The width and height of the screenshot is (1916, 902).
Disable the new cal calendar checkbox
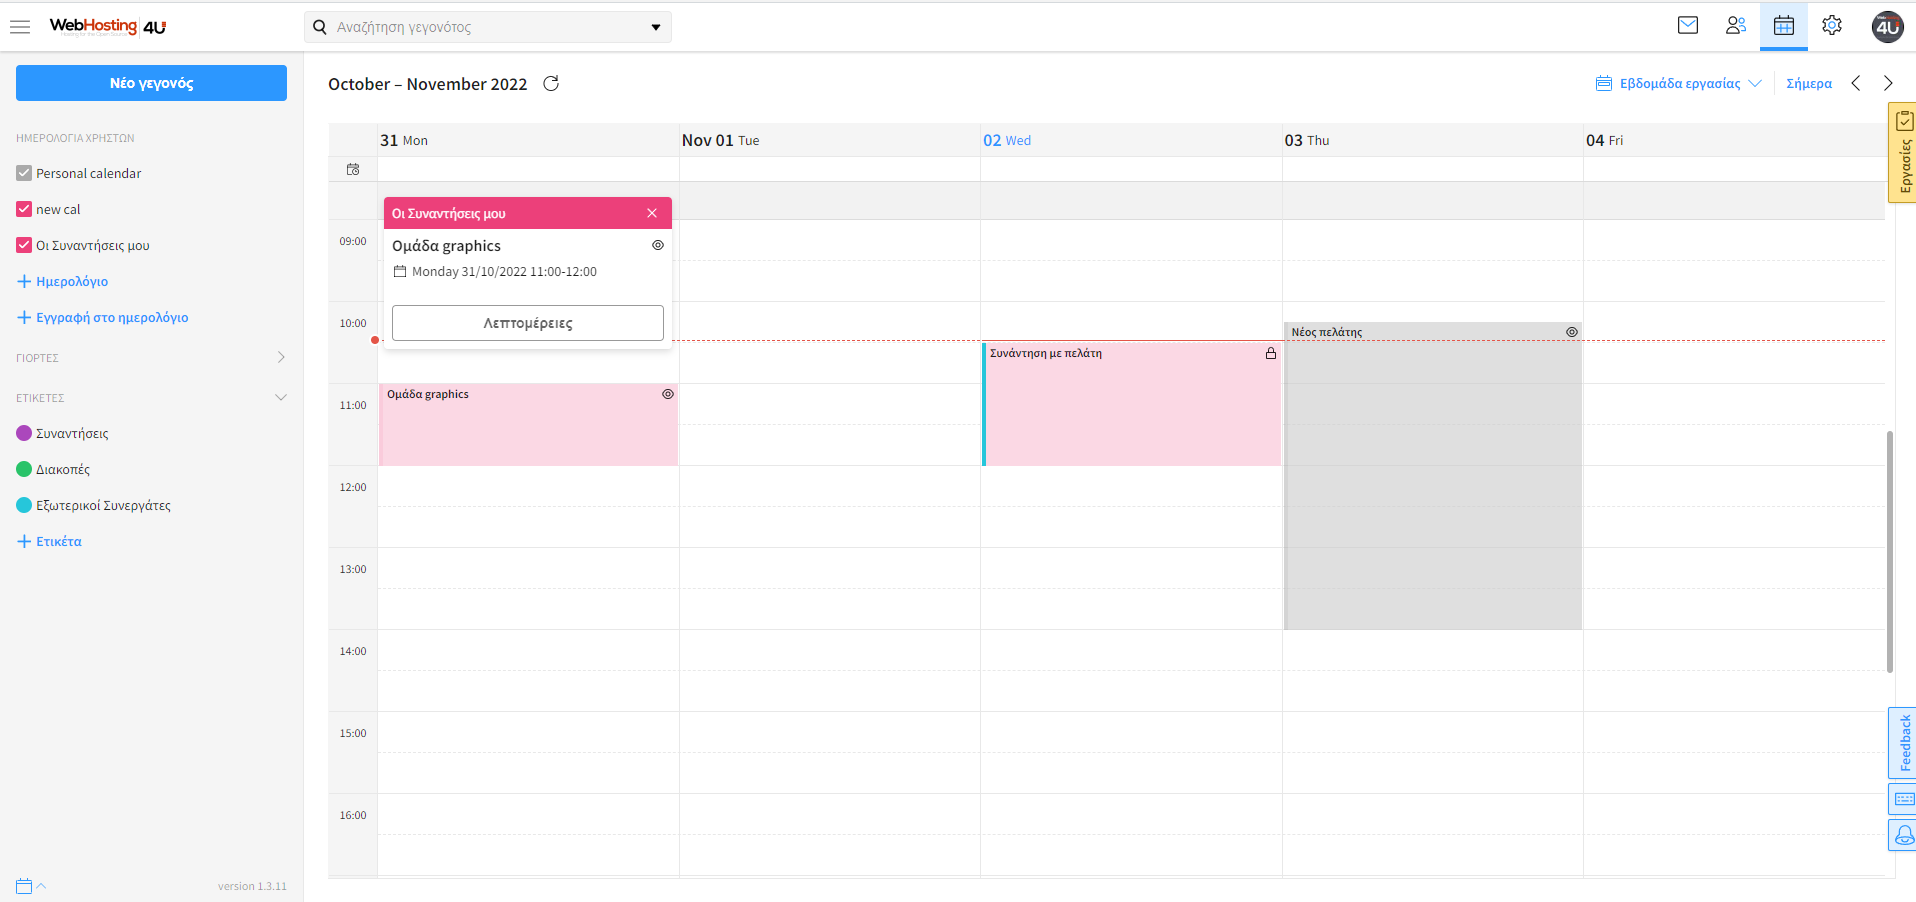pyautogui.click(x=23, y=208)
